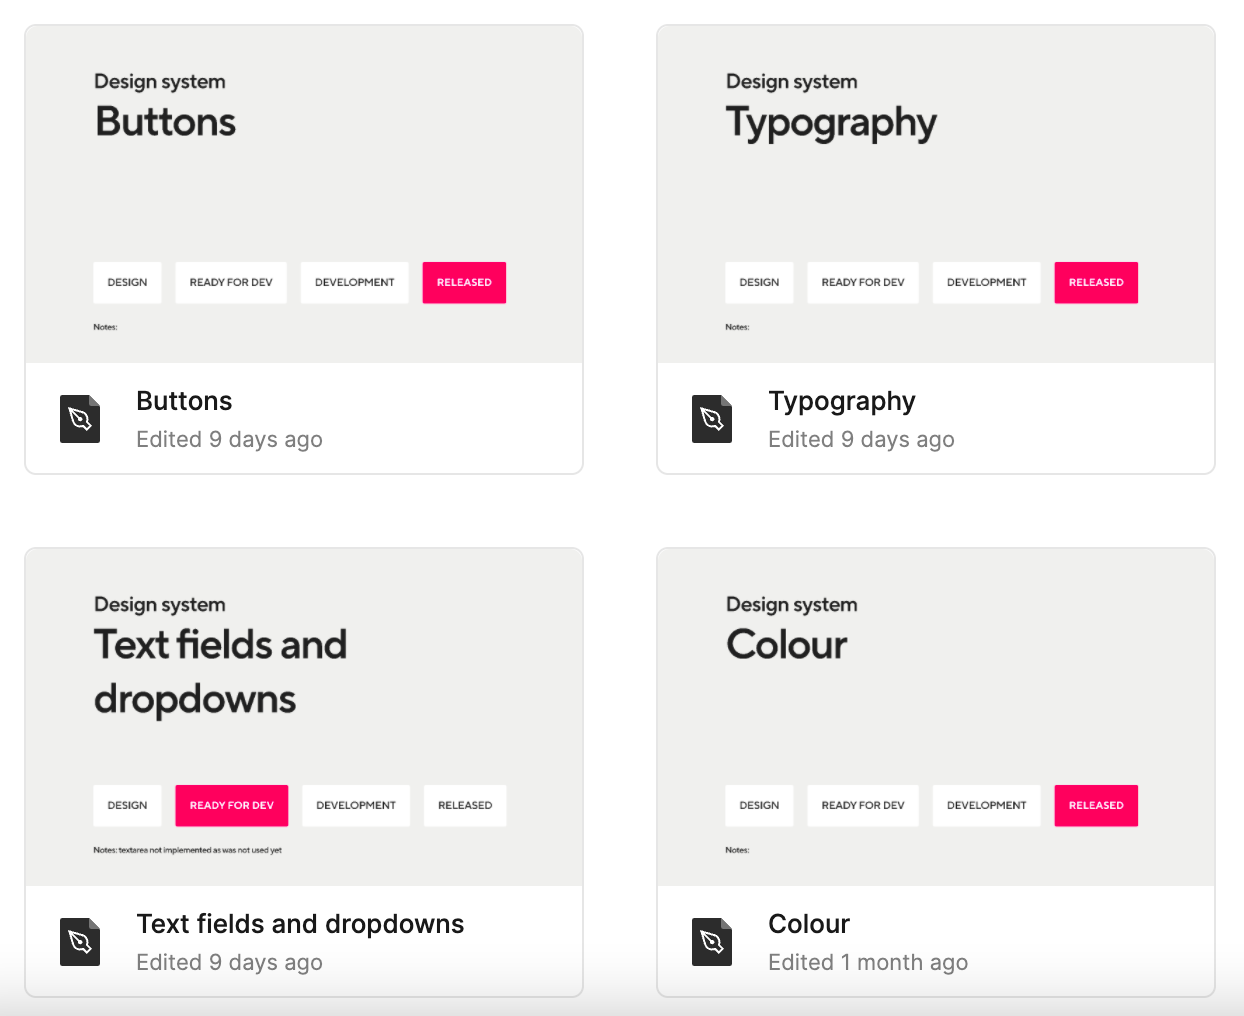Open the Text fields and dropdowns thumbnail
Screen dimensions: 1244x1016
[304, 717]
